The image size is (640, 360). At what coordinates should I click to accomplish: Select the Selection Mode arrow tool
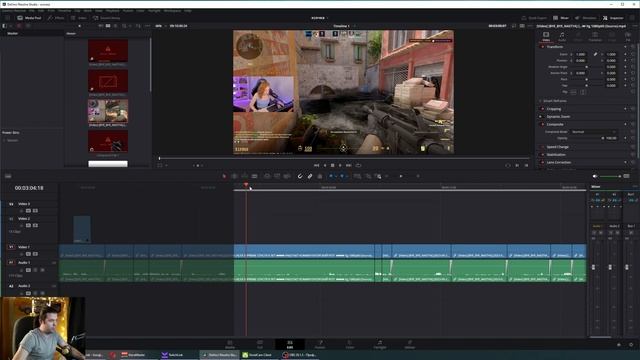224,176
